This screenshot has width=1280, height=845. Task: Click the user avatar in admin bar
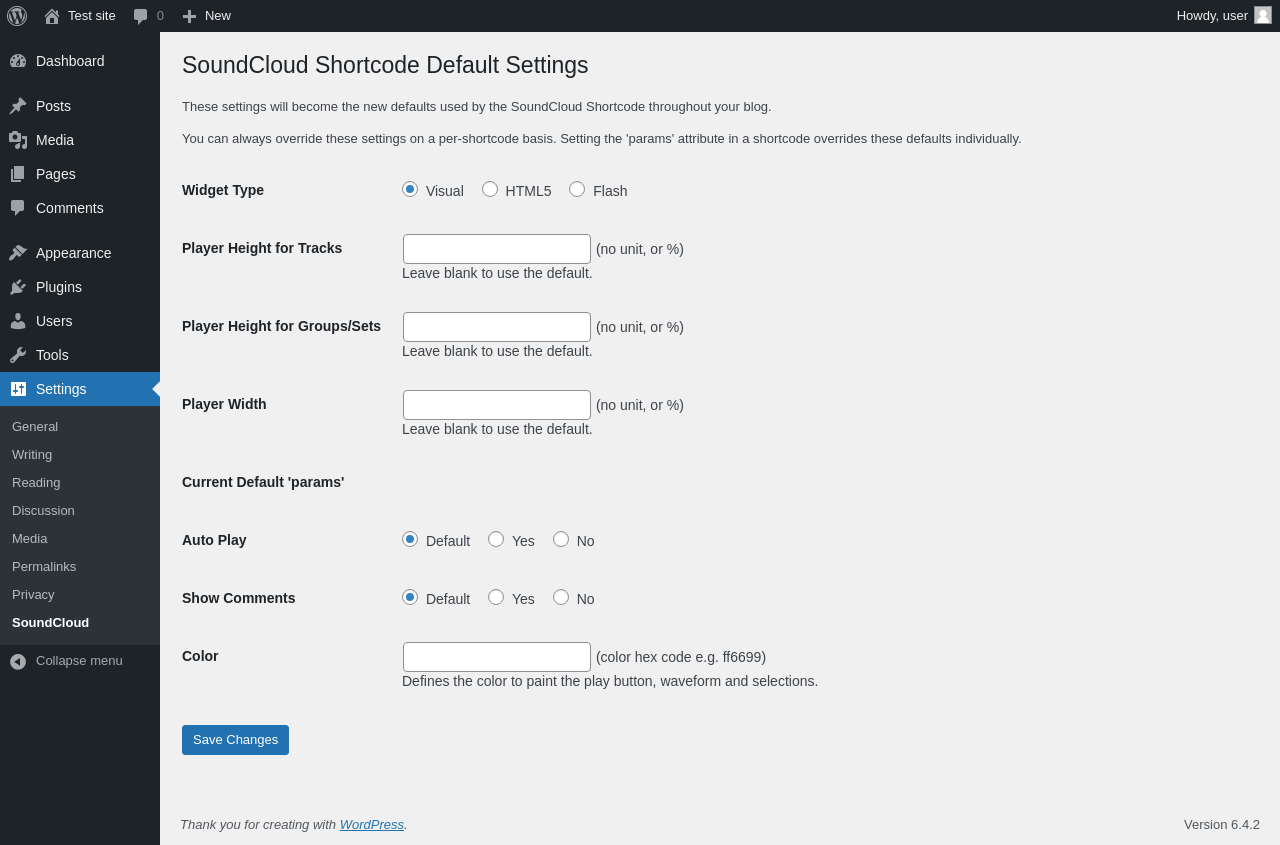click(x=1263, y=15)
